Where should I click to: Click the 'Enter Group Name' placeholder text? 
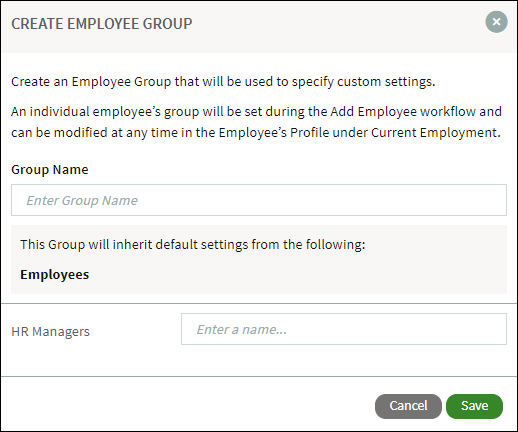(82, 200)
